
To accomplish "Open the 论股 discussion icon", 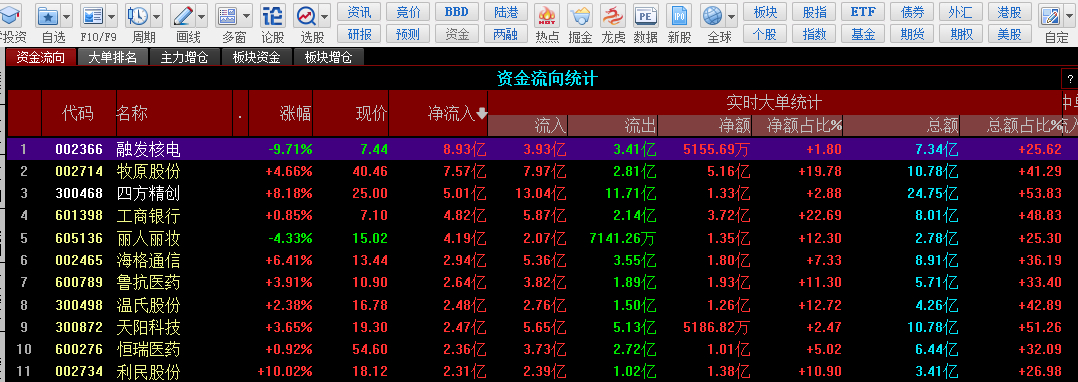I will click(273, 15).
